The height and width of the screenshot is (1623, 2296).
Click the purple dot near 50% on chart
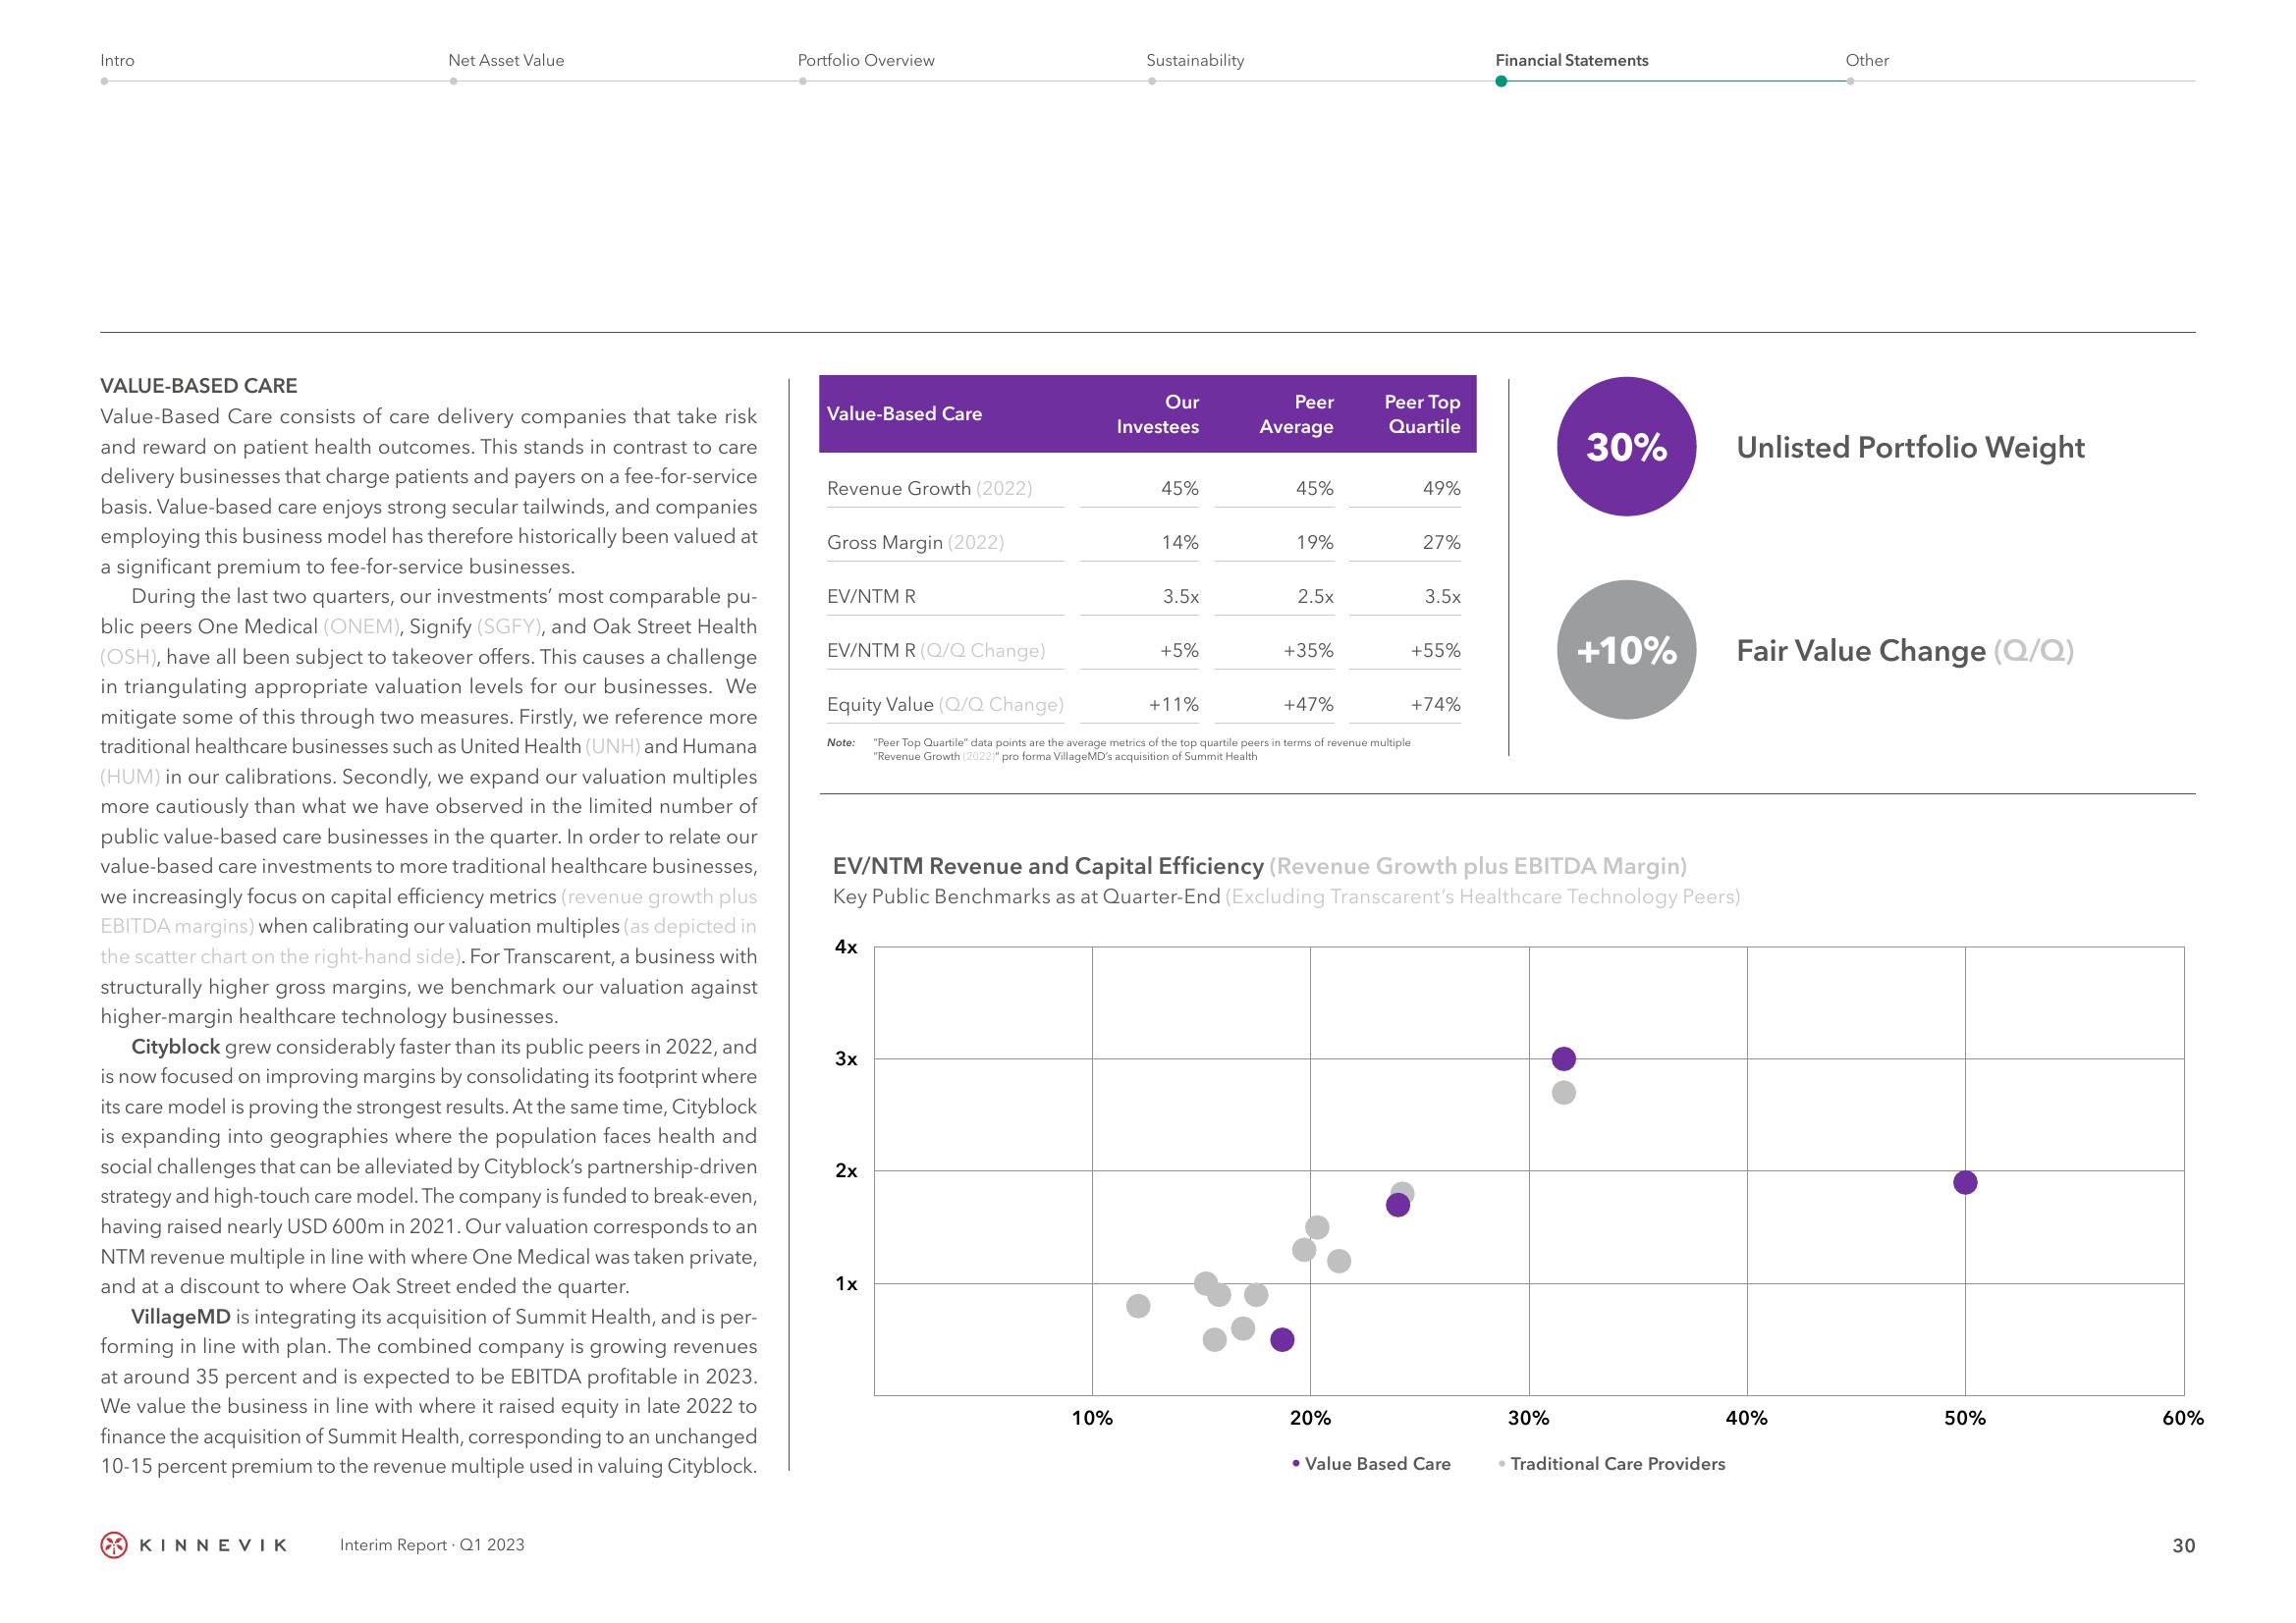tap(1965, 1182)
